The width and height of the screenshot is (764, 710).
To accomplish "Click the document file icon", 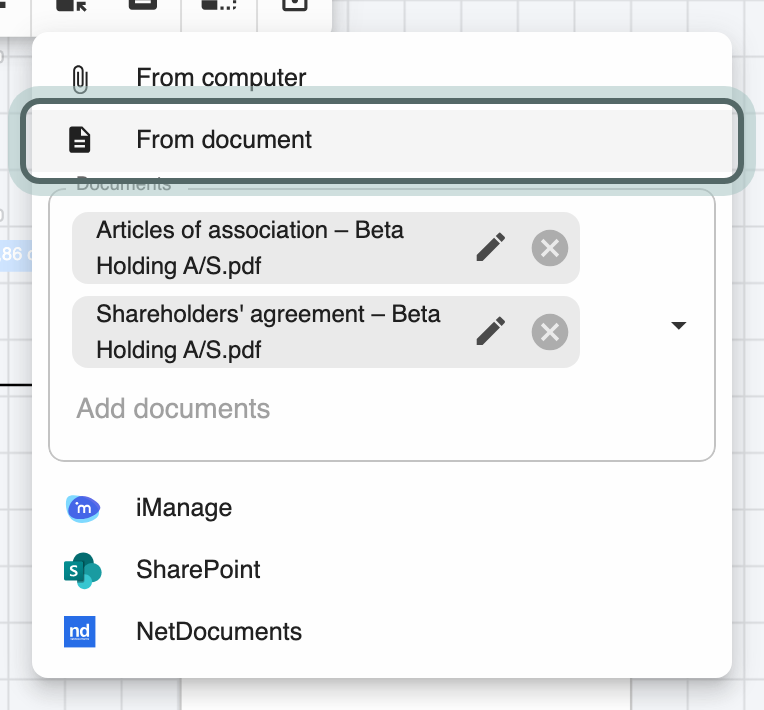I will pos(80,140).
